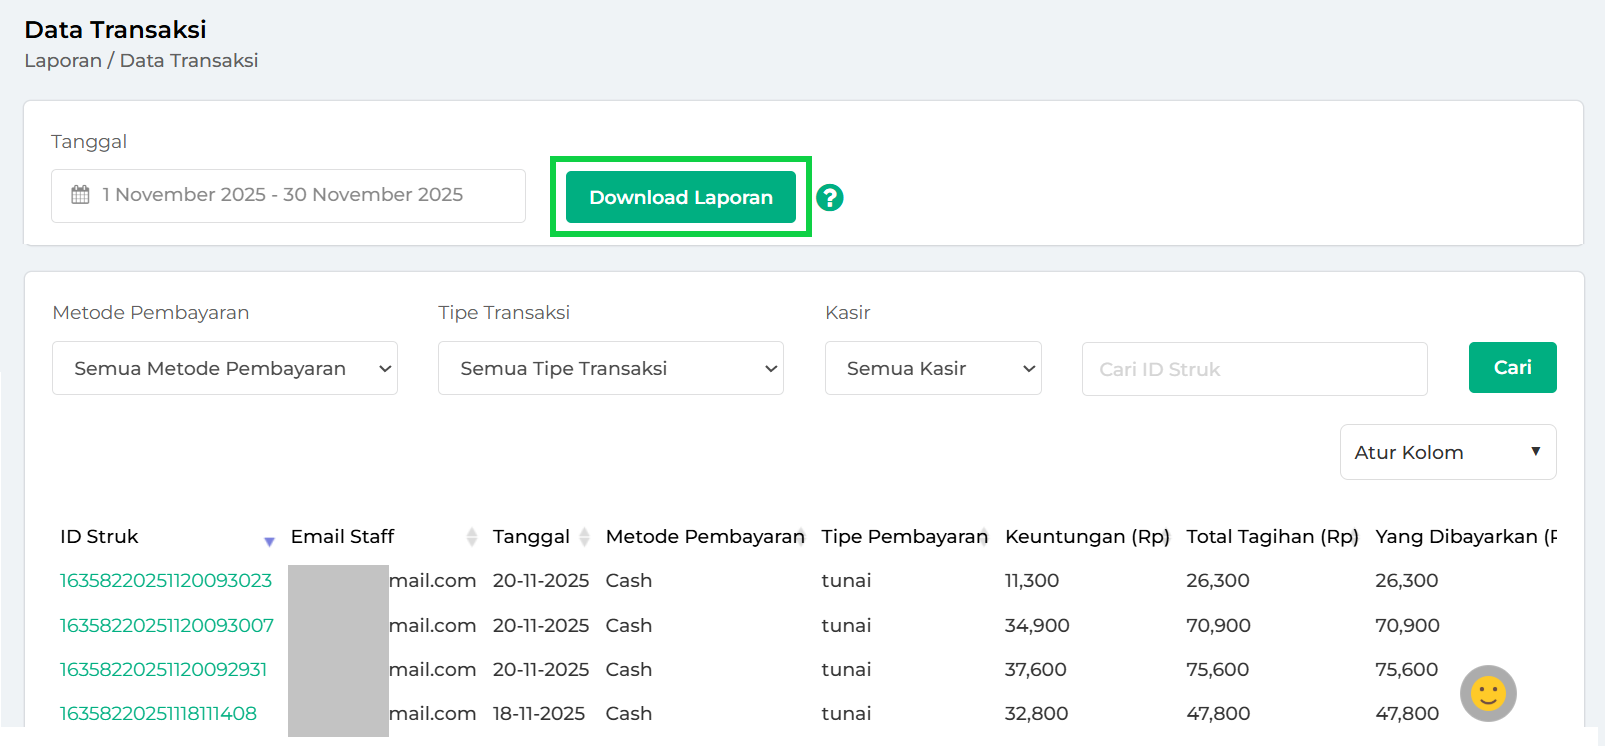Expand the Semua Tipe Transaksi dropdown
The image size is (1605, 746).
pyautogui.click(x=610, y=368)
